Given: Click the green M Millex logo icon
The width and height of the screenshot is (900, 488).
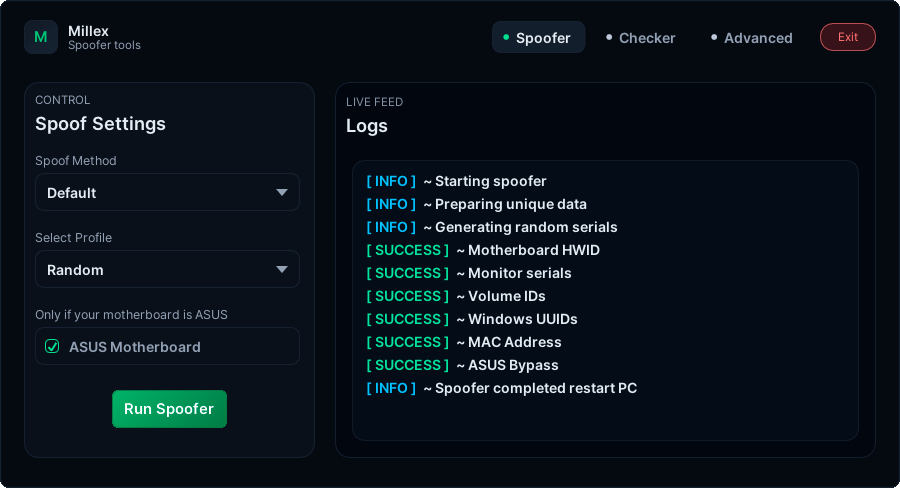Looking at the screenshot, I should click(x=41, y=37).
